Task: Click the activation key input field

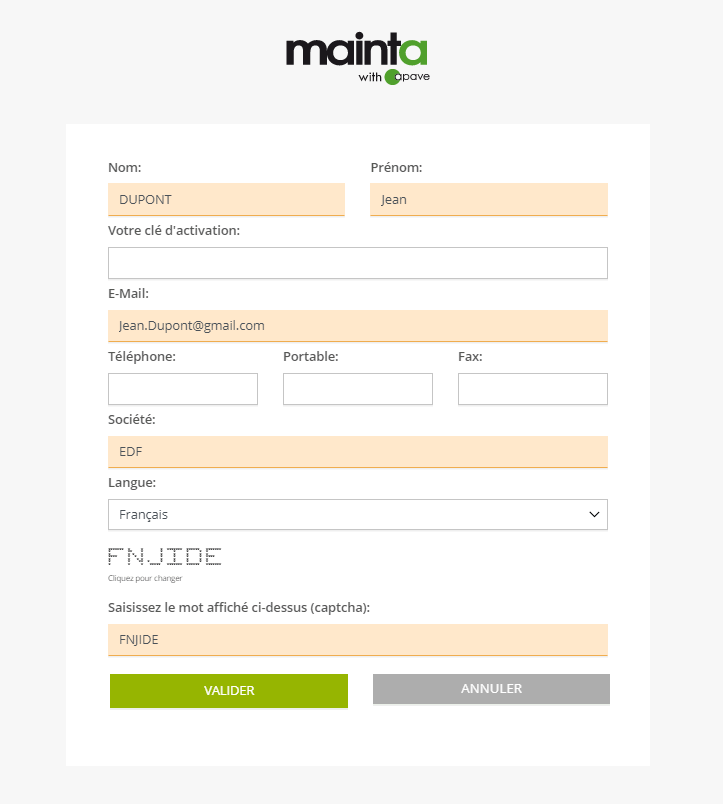Action: click(357, 263)
